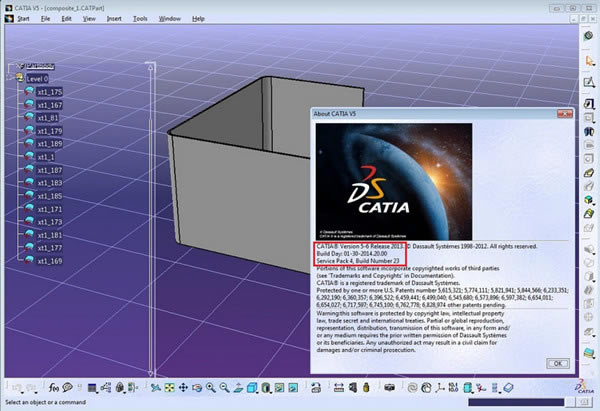
Task: Open the Edit menu
Action: coord(67,18)
